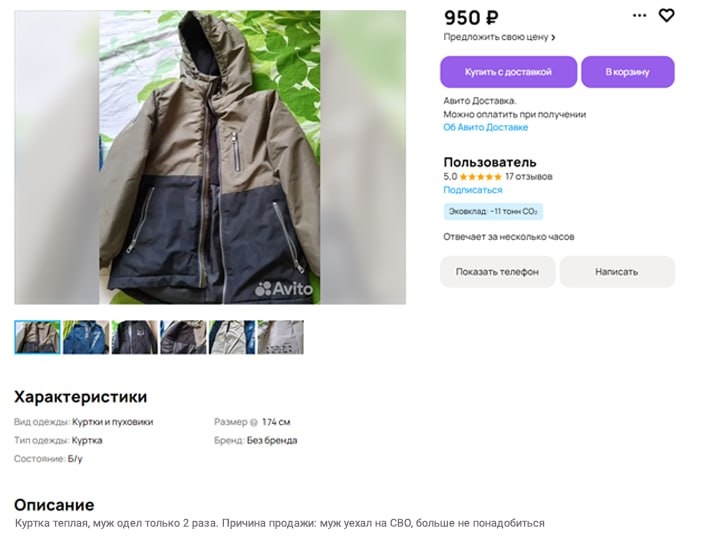
Task: Select the third dark jacket thumbnail
Action: tap(135, 337)
